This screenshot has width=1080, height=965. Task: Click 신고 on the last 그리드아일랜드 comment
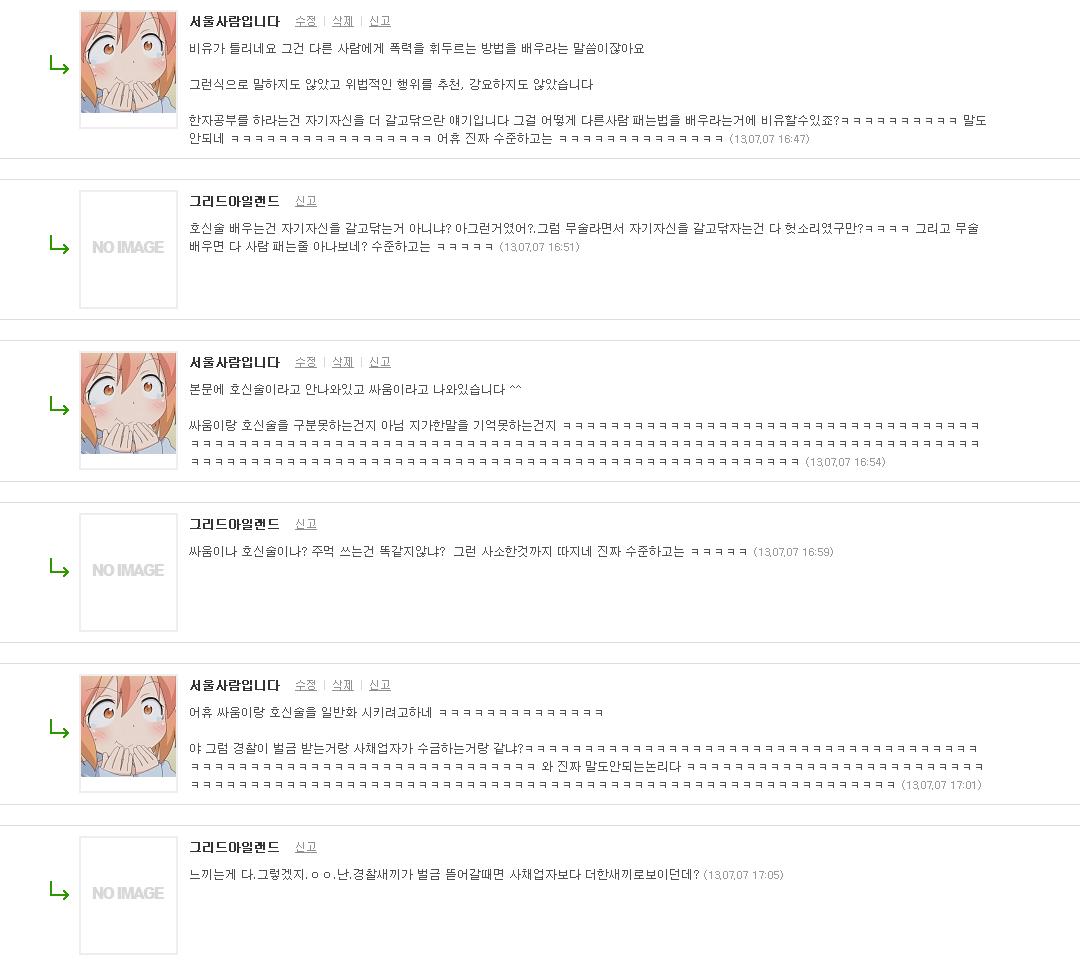pos(306,847)
